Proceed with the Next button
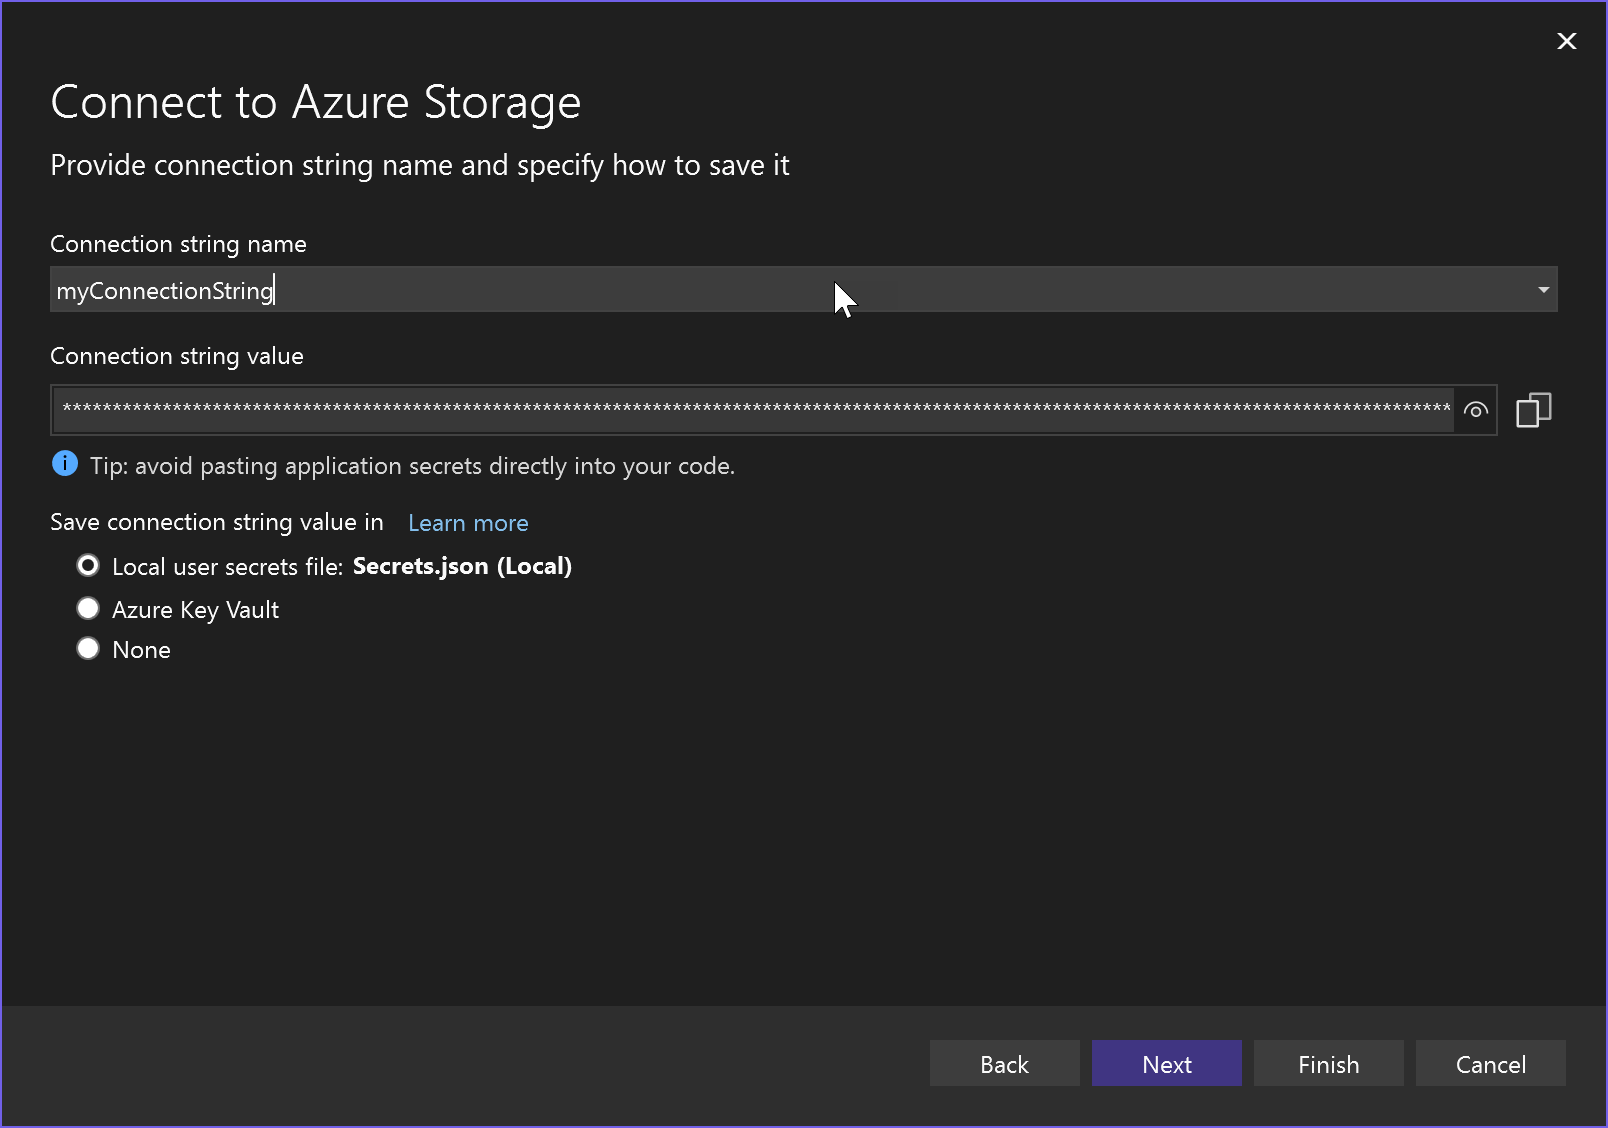This screenshot has height=1128, width=1608. pos(1166,1063)
